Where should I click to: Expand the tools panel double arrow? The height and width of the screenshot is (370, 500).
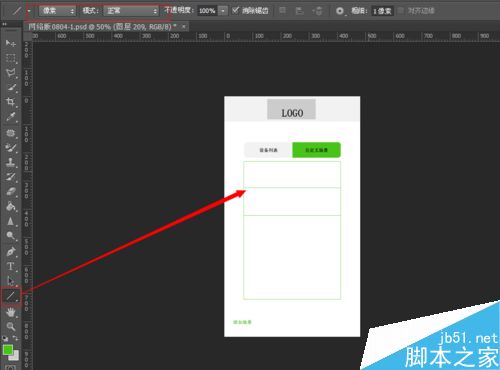(4, 24)
